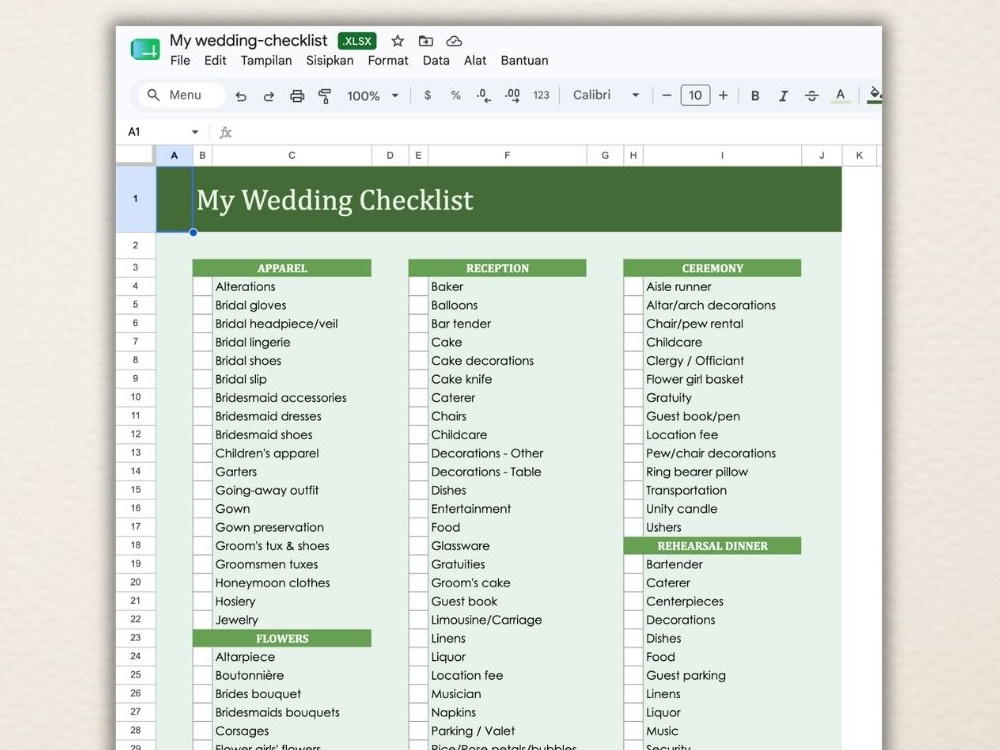Viewport: 1000px width, 750px height.
Task: Select the FLOWERS header cell
Action: (x=282, y=638)
